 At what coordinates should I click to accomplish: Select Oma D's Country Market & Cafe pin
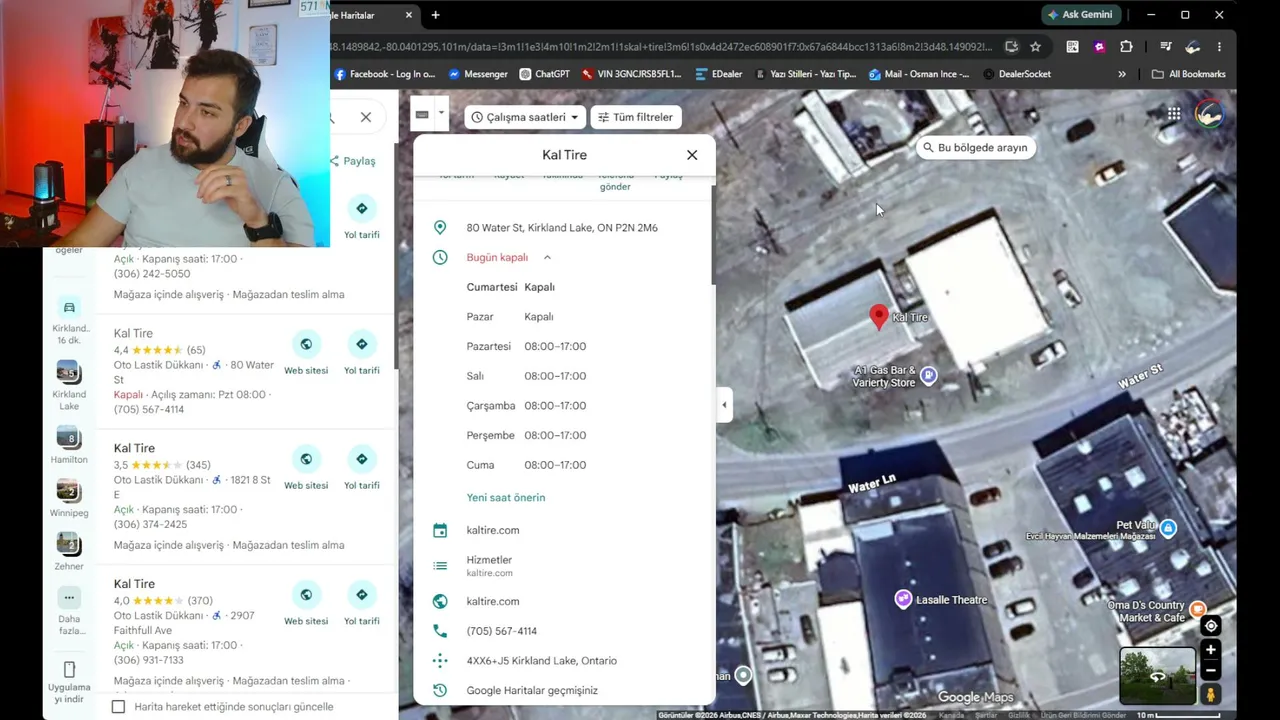(1198, 609)
